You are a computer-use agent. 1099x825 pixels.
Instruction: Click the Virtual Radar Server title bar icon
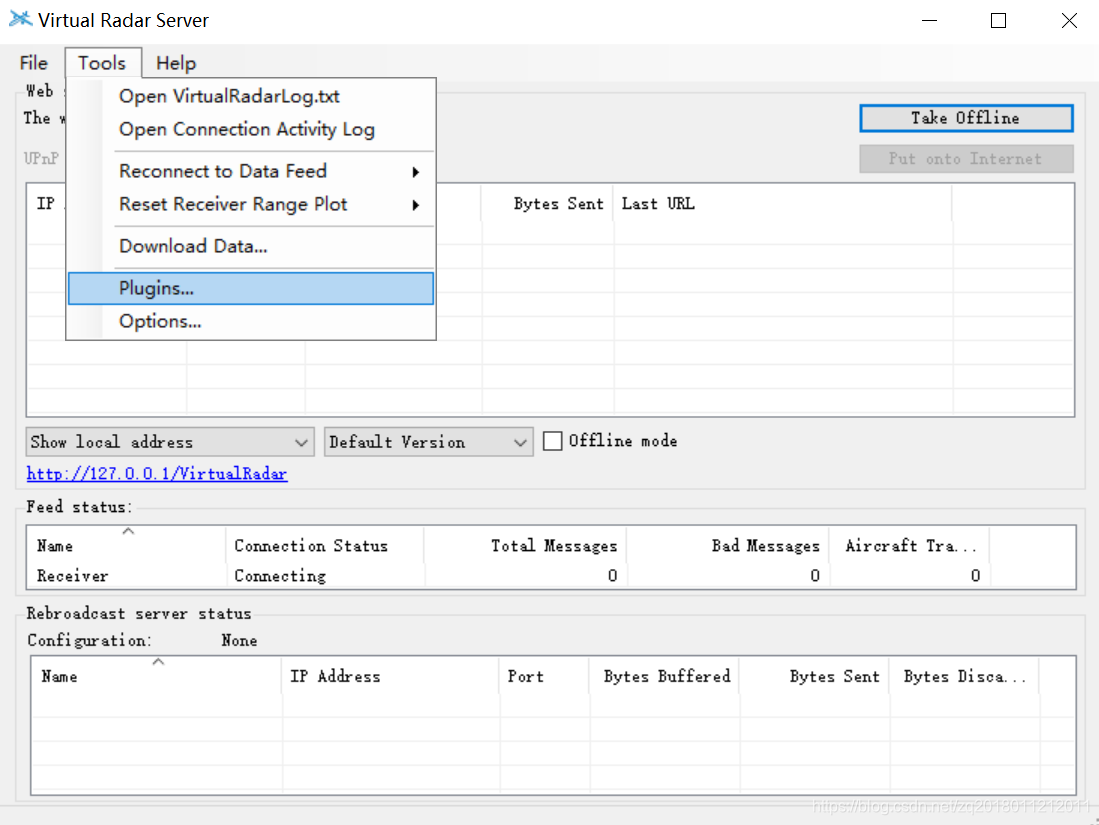[x=20, y=20]
